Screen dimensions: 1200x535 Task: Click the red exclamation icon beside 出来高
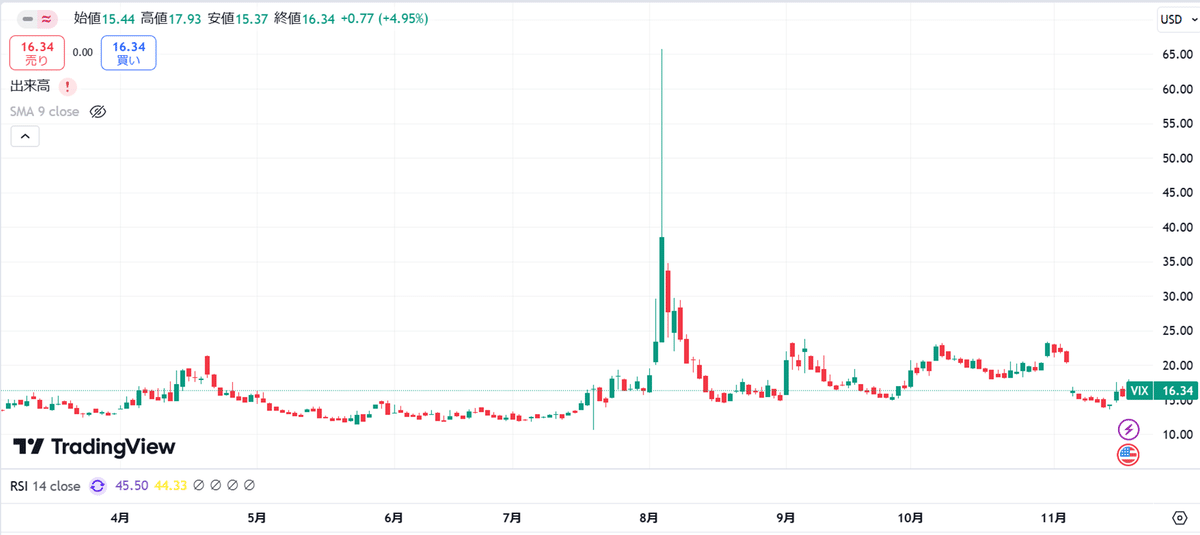pyautogui.click(x=68, y=87)
